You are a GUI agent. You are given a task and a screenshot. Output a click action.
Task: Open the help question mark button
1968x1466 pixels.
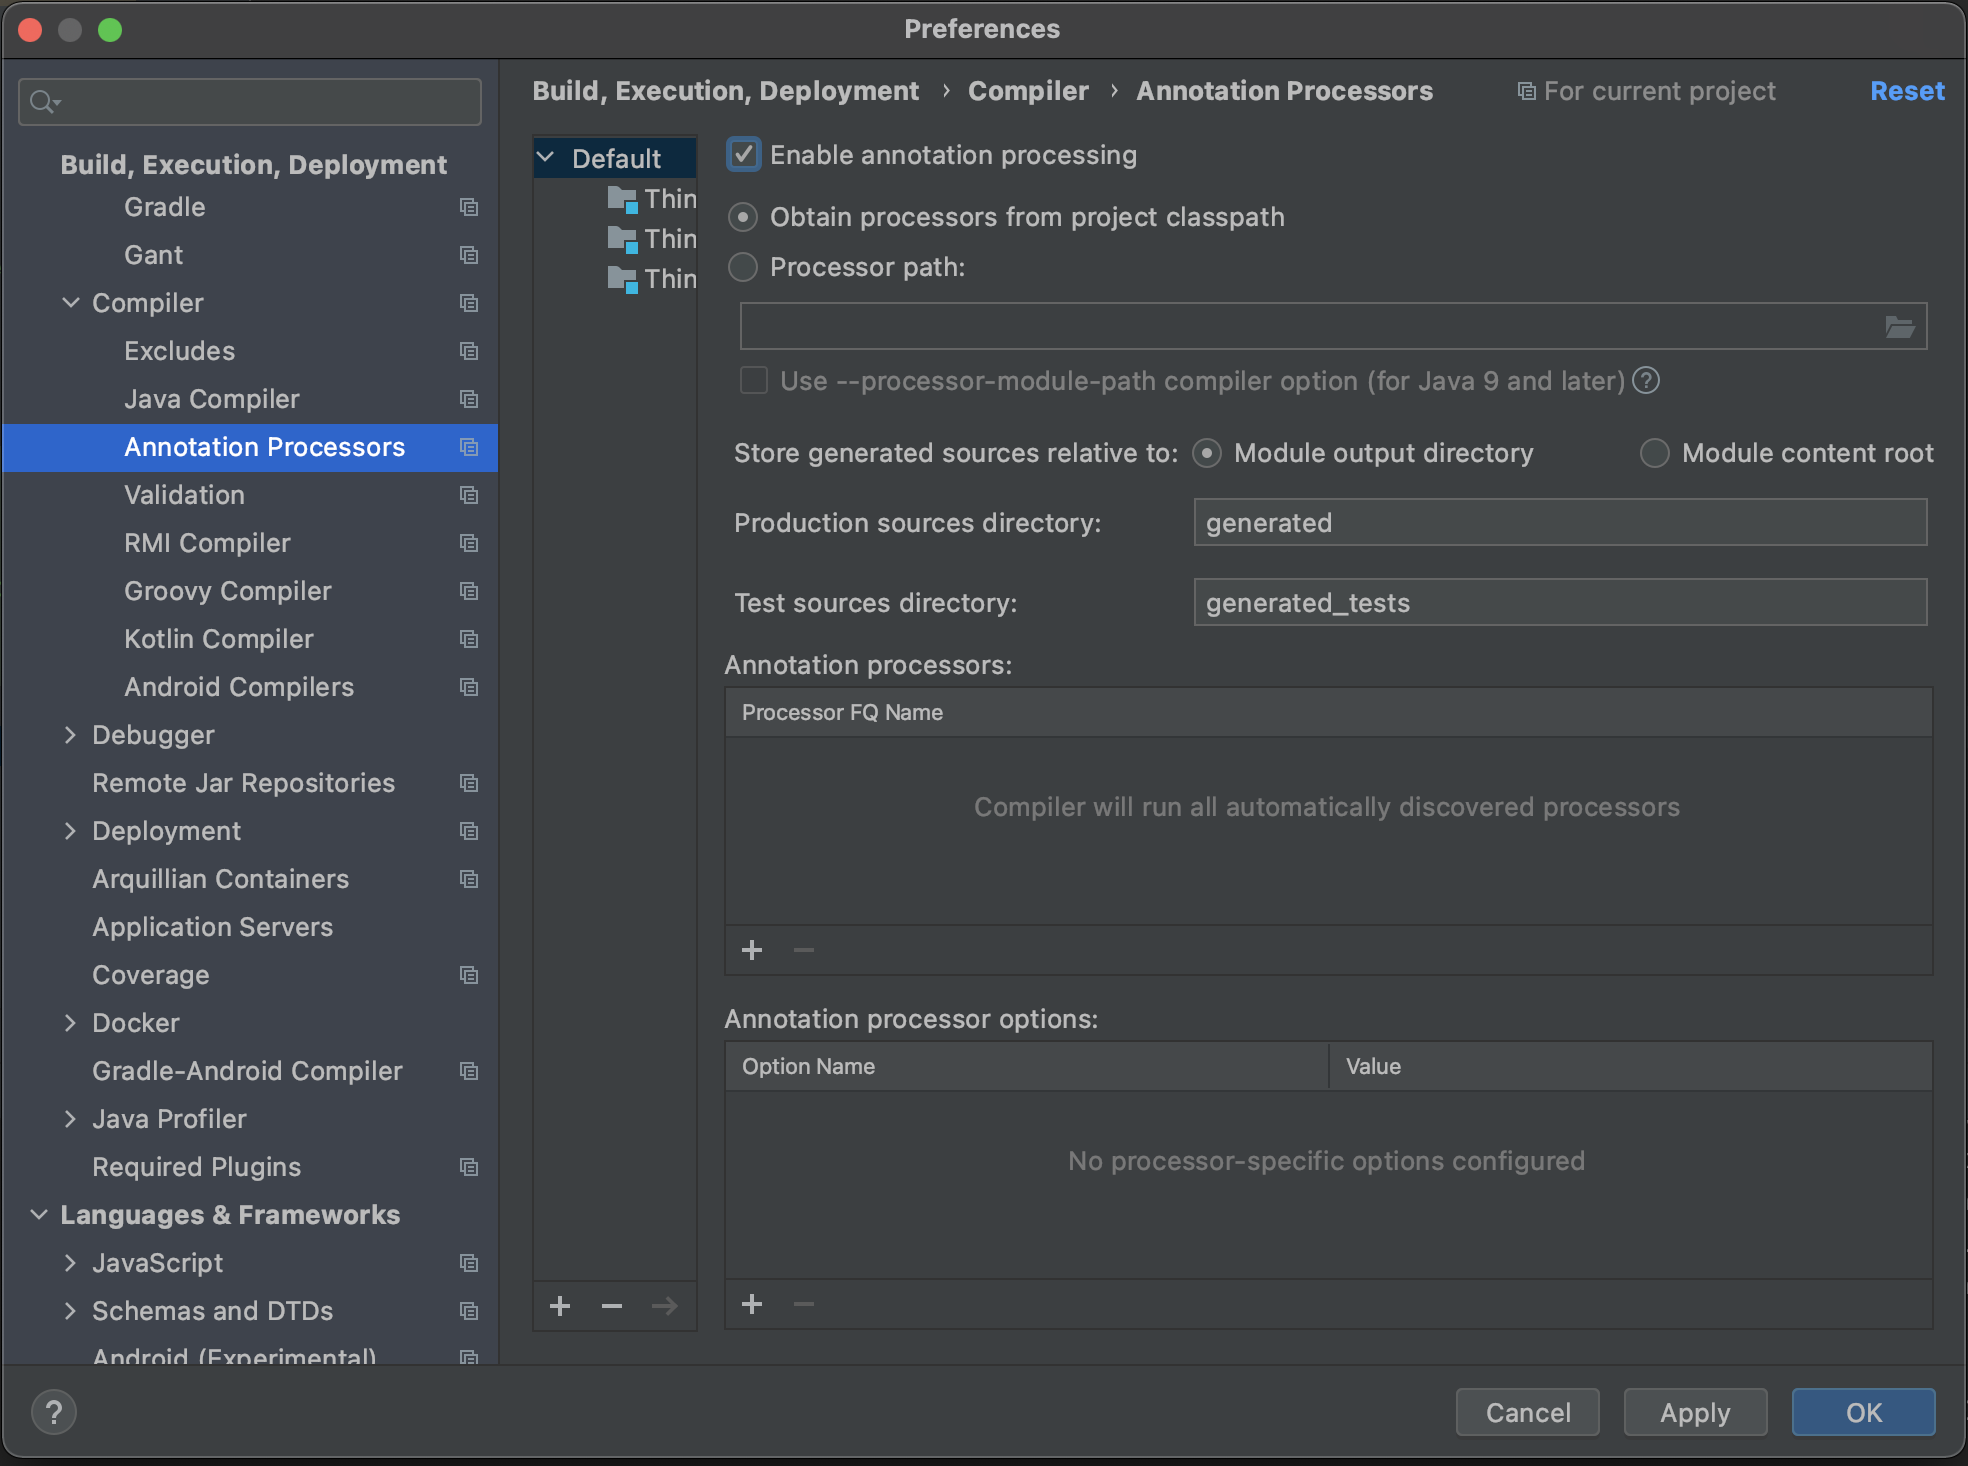pos(54,1412)
